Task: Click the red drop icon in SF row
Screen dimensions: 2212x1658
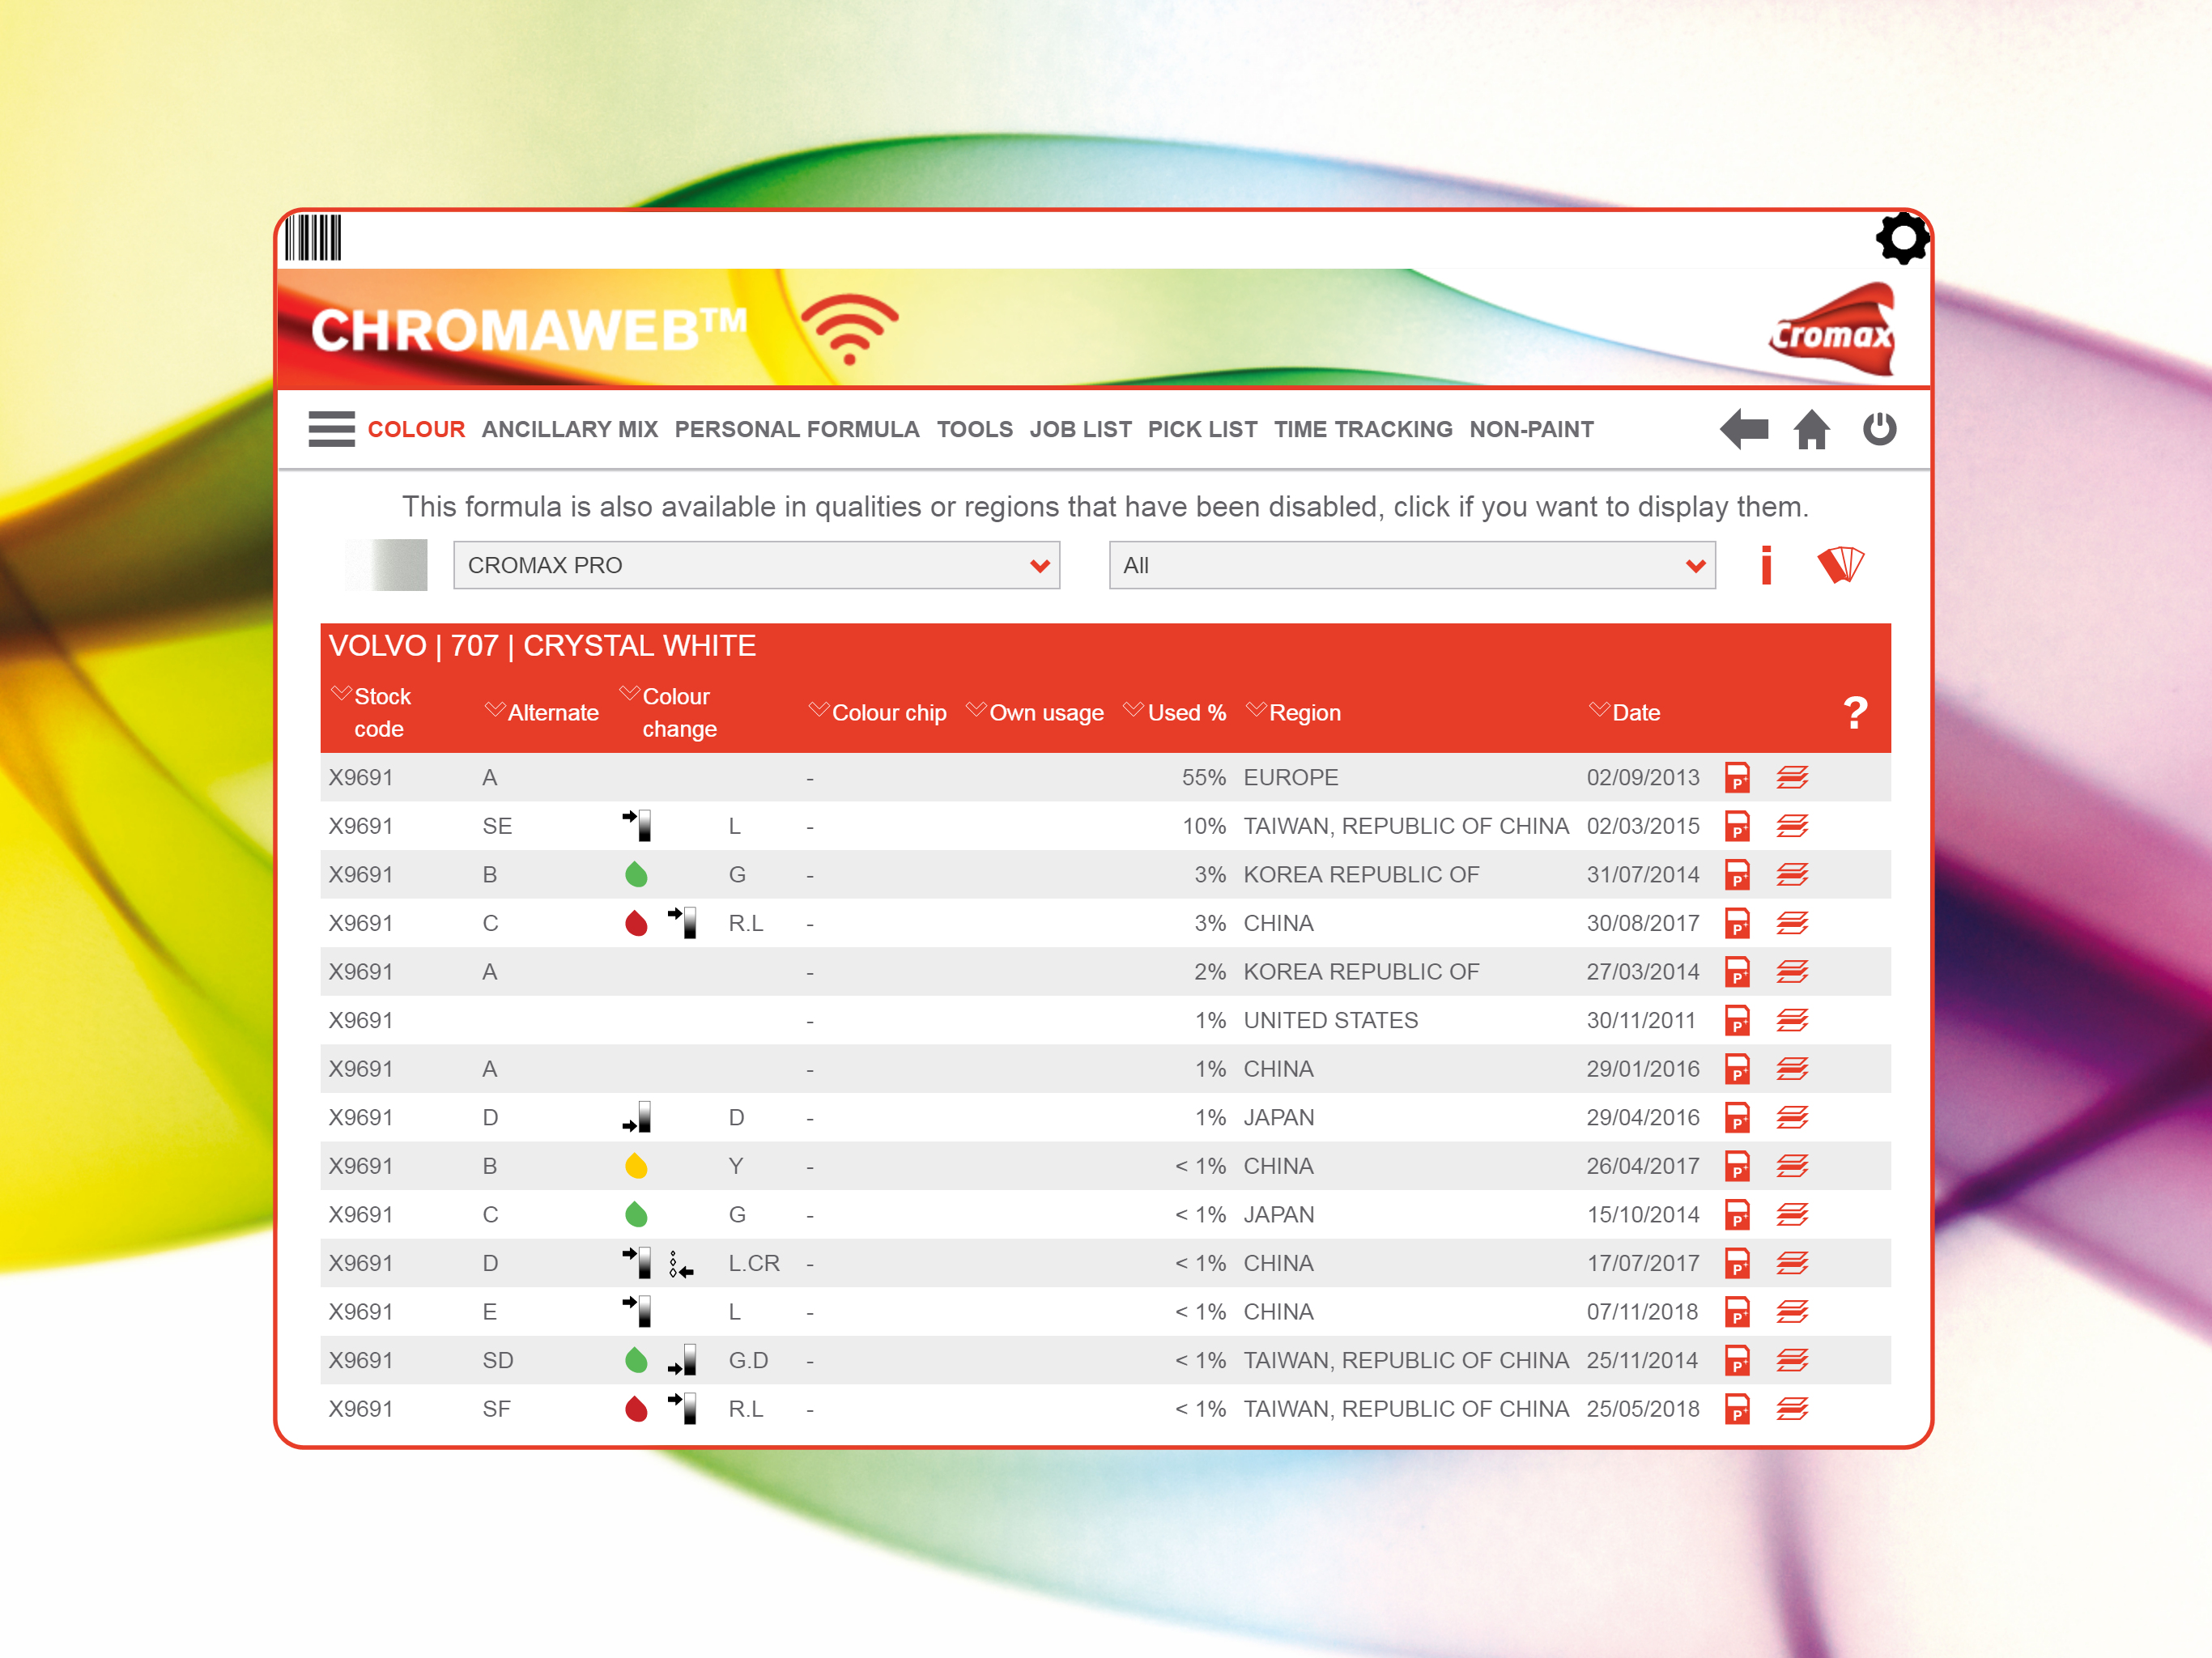Action: pos(636,1409)
